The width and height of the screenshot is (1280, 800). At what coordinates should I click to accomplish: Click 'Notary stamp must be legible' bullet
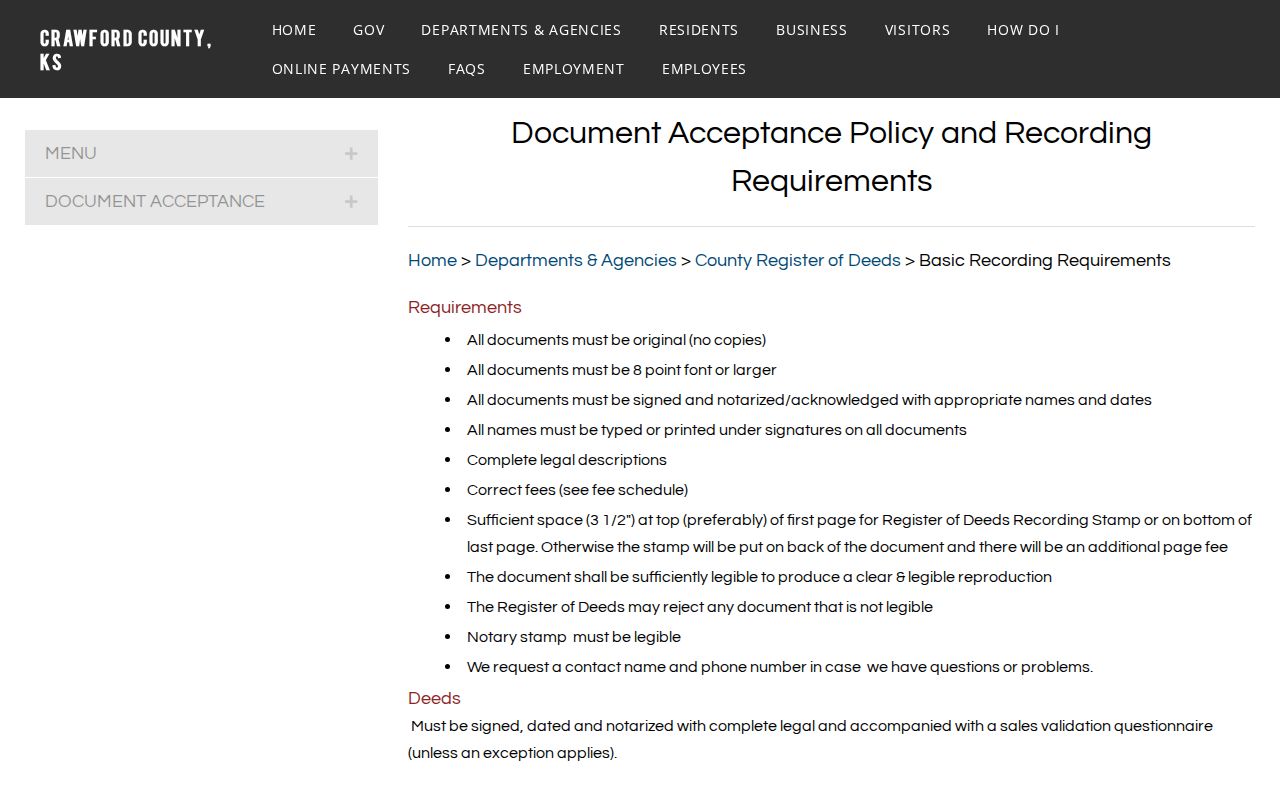(573, 637)
